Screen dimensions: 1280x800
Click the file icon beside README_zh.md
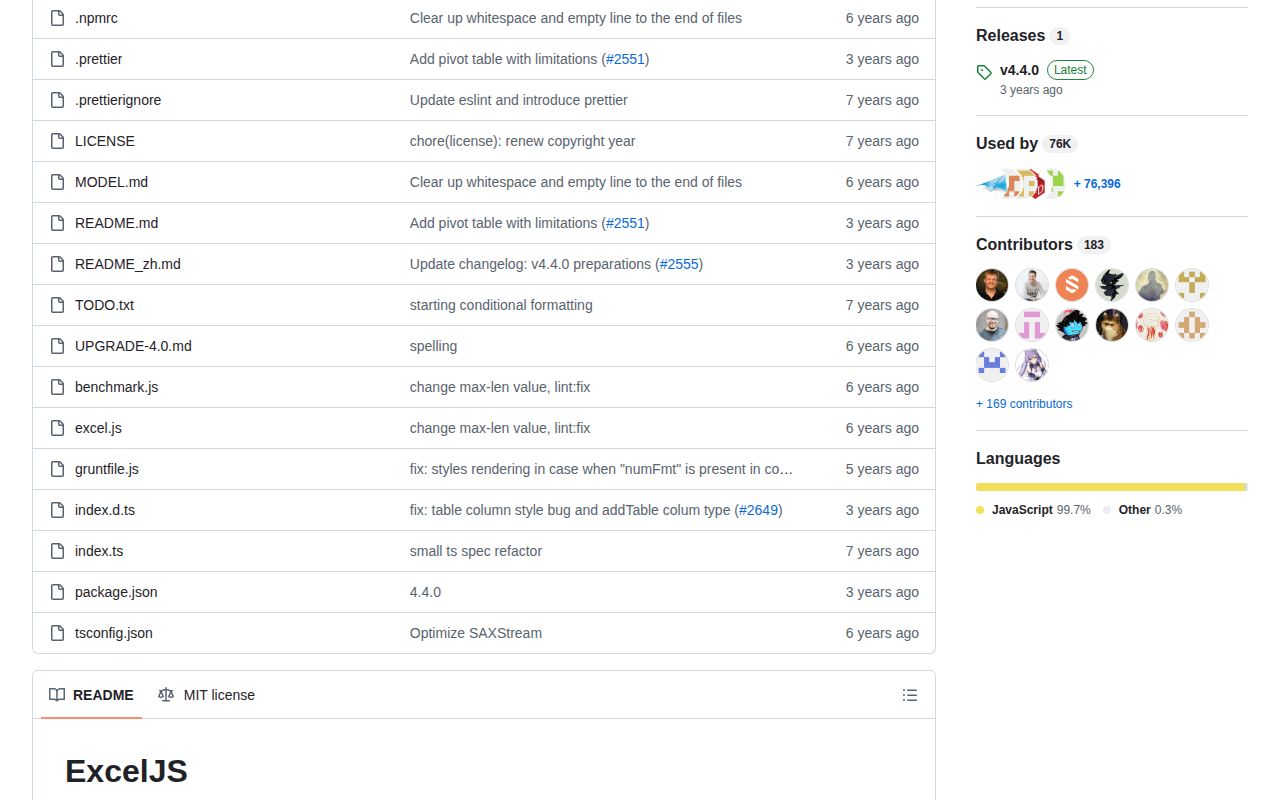tap(58, 264)
